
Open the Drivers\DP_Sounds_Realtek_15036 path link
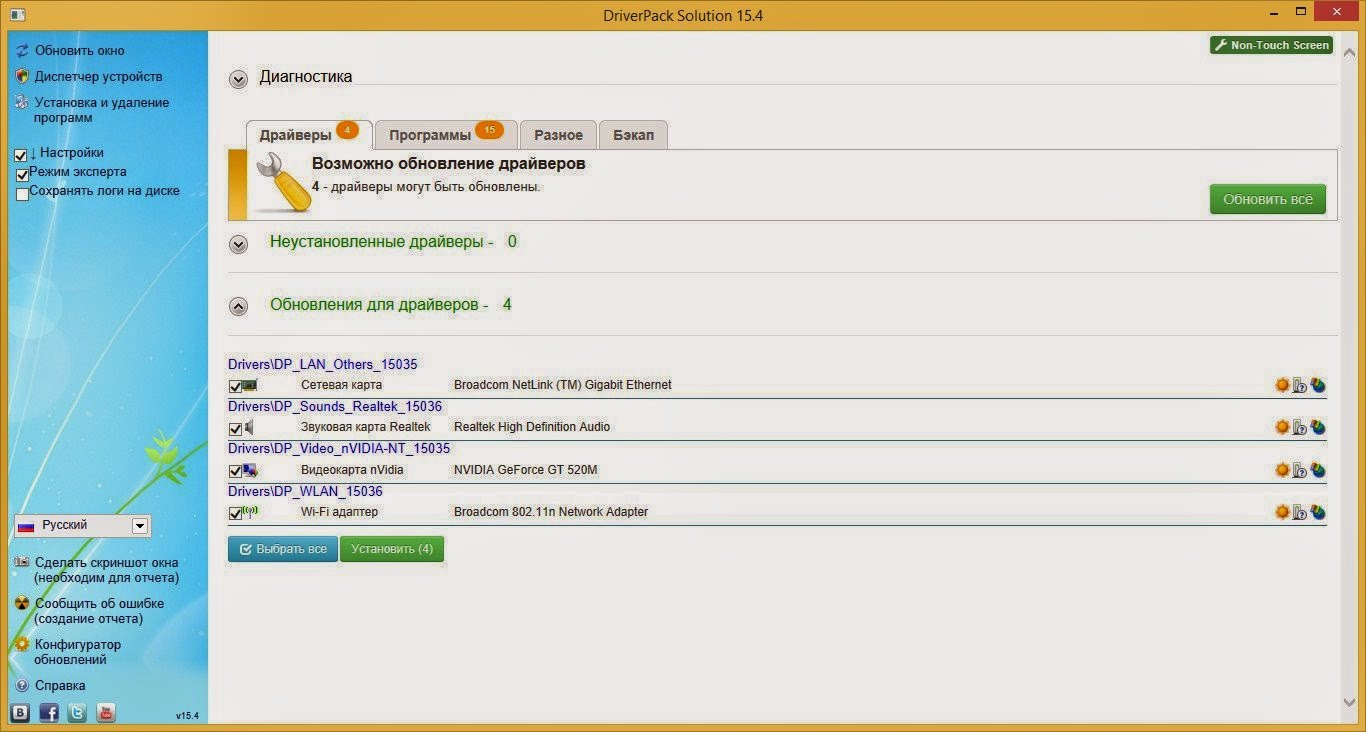335,406
